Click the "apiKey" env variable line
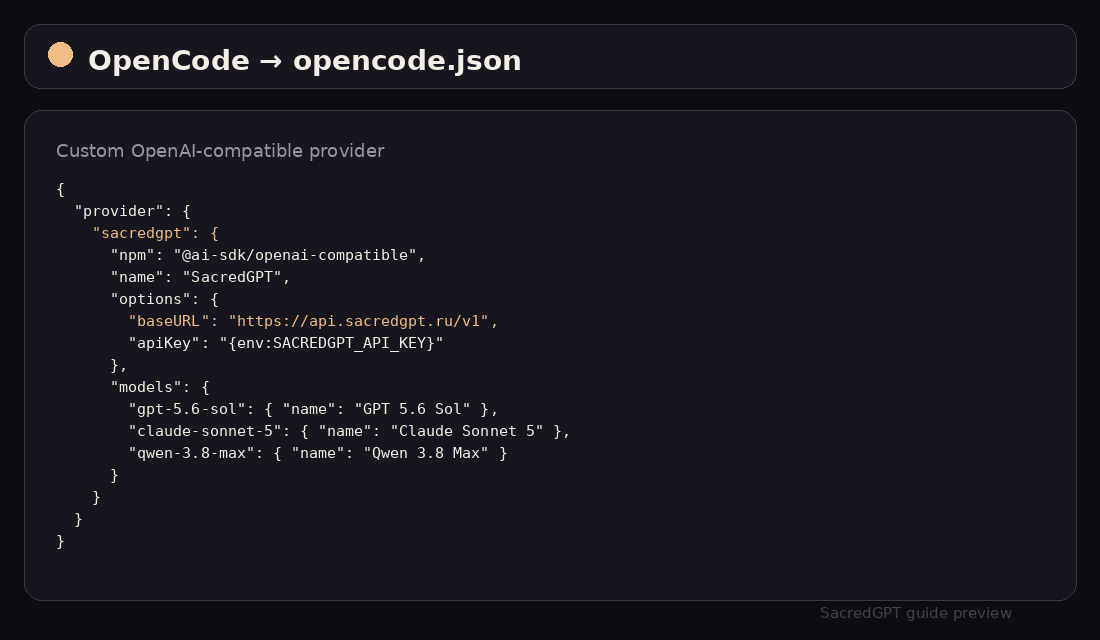 pos(286,343)
